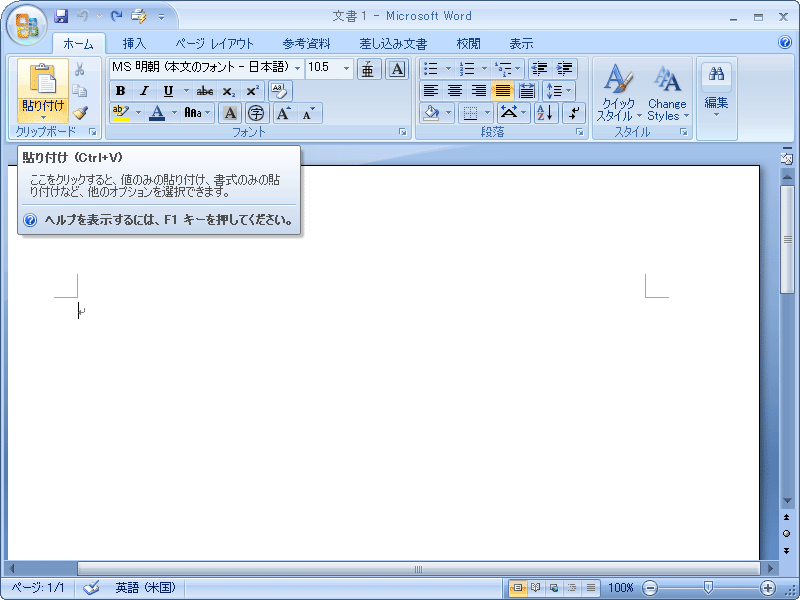Click the browse object circle icon

(786, 534)
